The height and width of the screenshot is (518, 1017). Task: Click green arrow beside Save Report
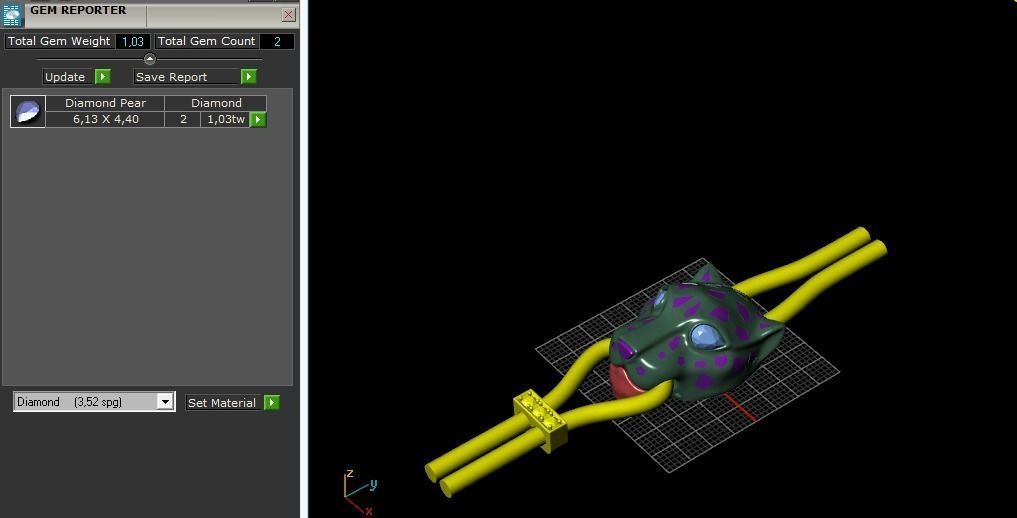(x=249, y=77)
